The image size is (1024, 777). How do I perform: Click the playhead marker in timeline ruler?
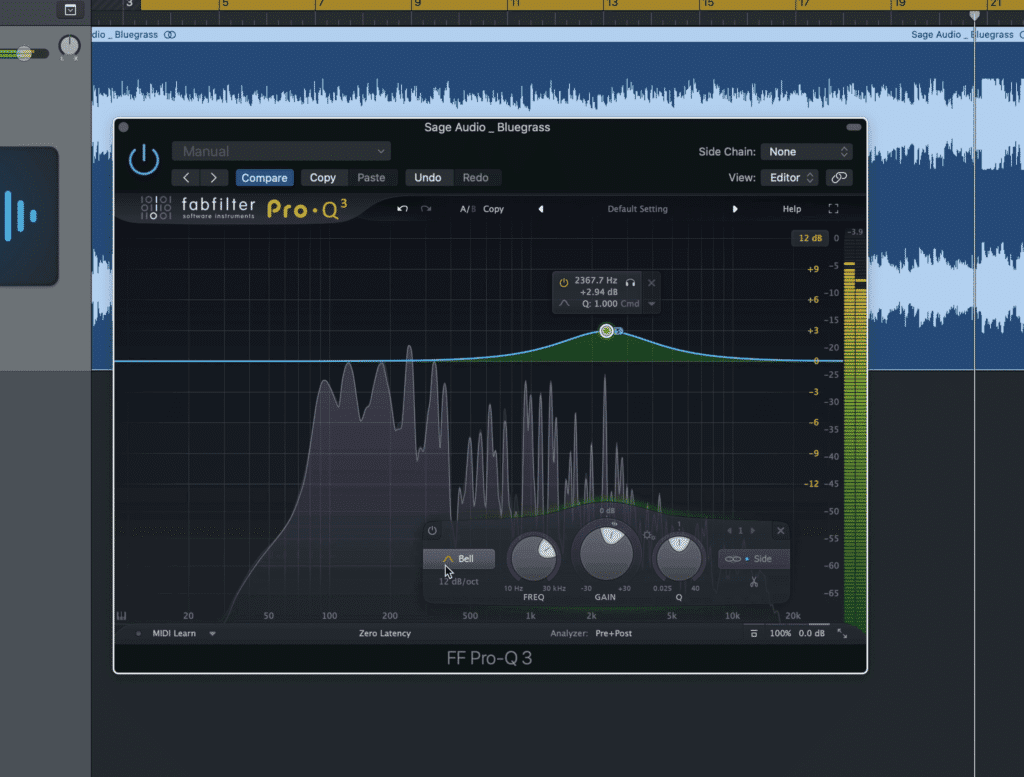click(x=974, y=15)
